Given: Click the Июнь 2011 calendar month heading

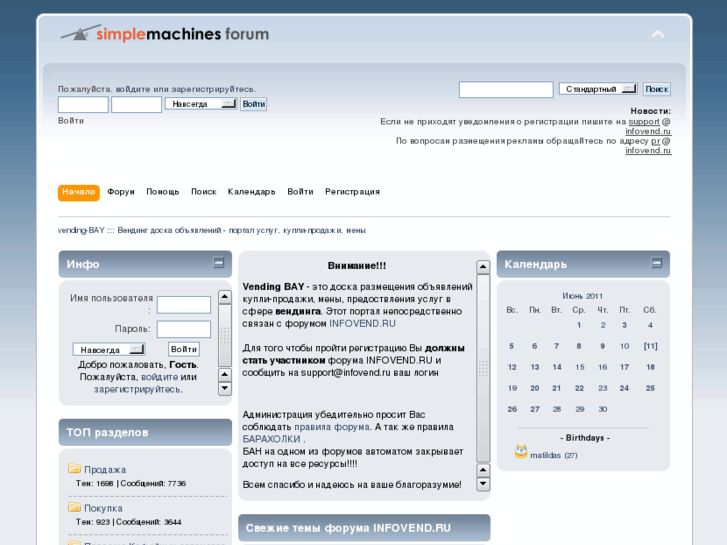Looking at the screenshot, I should [x=582, y=296].
